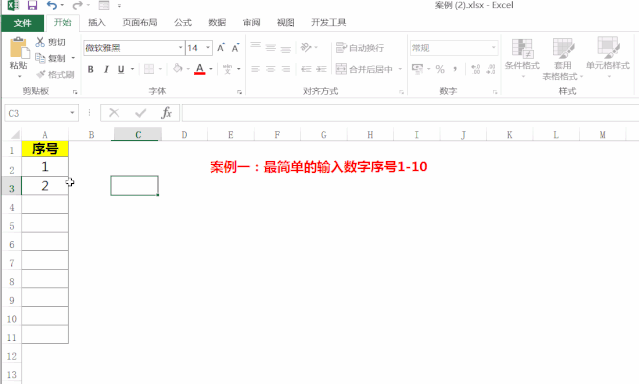Click the text orientation icon
The image size is (639, 384).
tap(306, 47)
